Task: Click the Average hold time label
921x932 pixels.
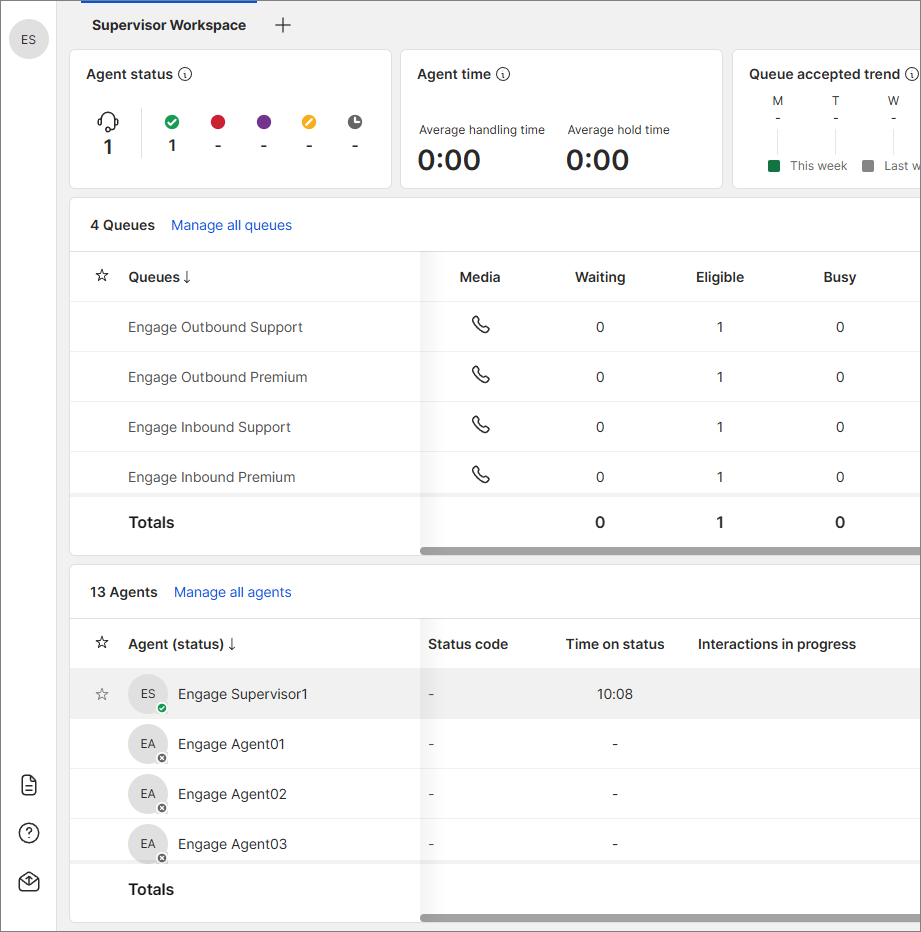Action: 618,130
